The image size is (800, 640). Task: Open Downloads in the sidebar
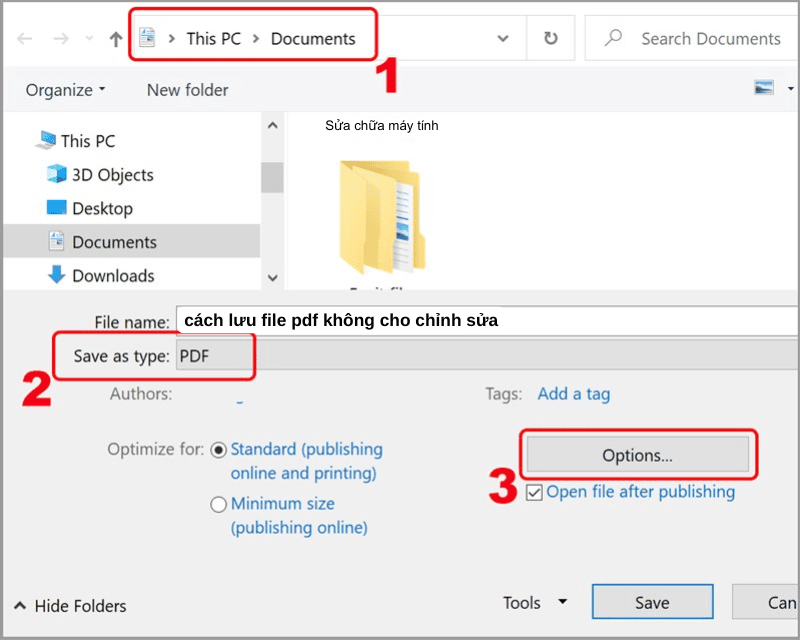click(x=113, y=275)
